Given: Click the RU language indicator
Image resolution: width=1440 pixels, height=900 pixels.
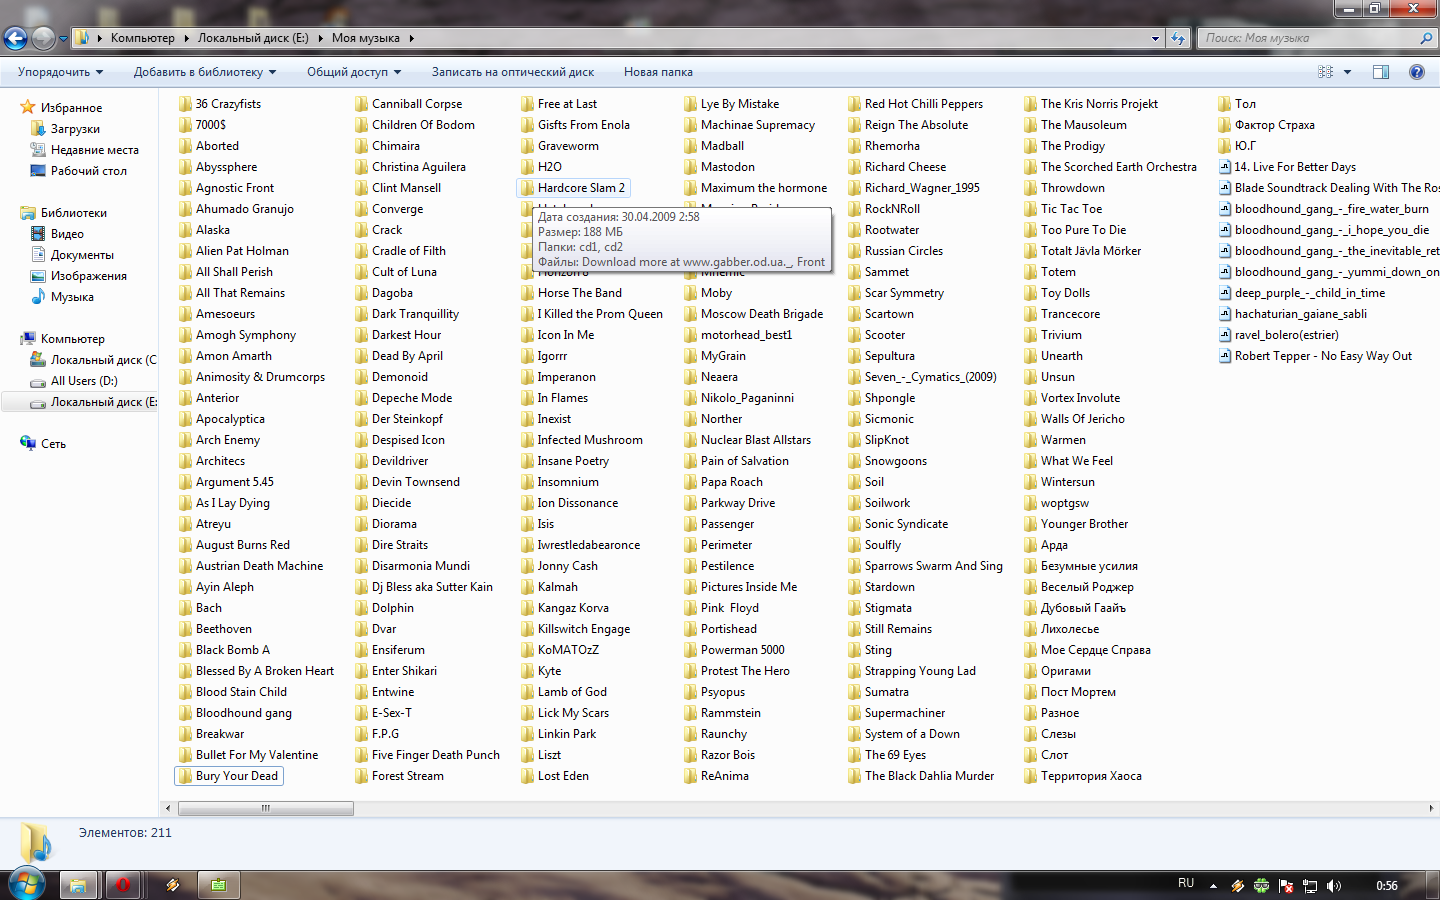Looking at the screenshot, I should [x=1186, y=884].
